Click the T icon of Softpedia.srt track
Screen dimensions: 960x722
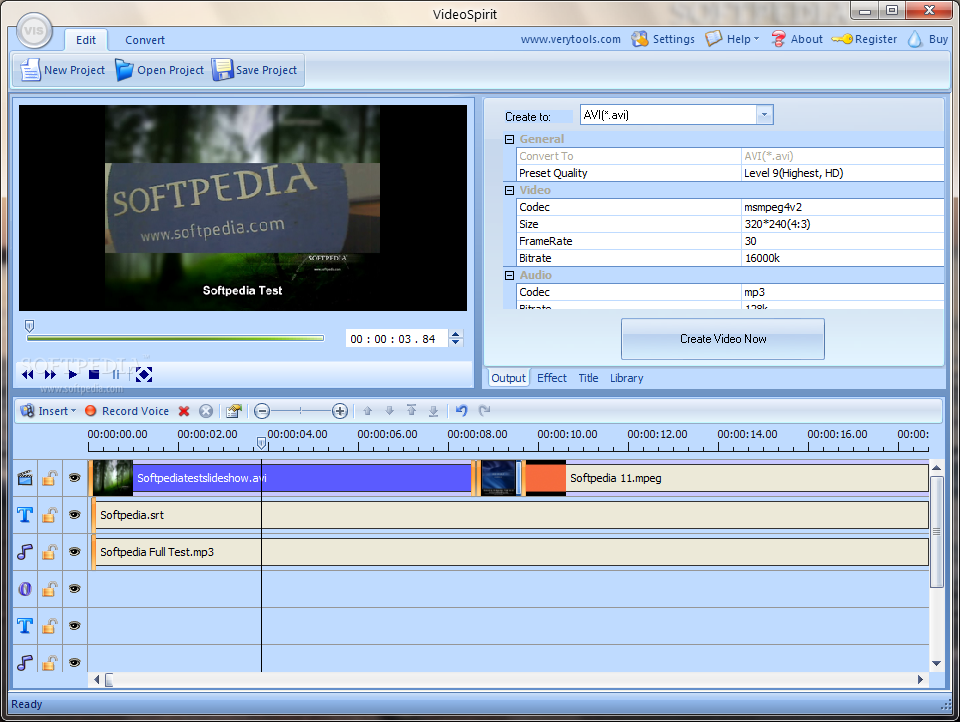(25, 514)
